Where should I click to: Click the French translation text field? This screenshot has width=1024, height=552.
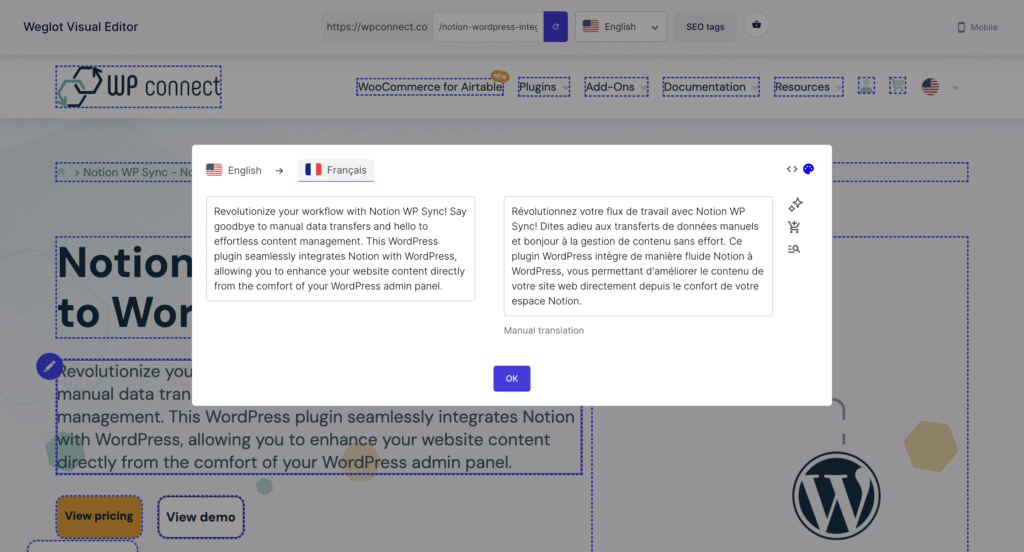click(x=638, y=256)
